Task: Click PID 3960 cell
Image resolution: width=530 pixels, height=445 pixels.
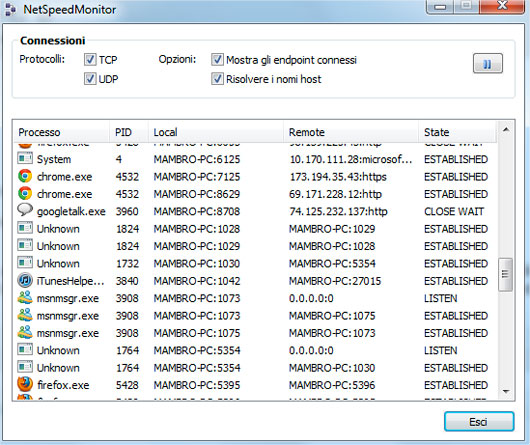Action: pos(127,212)
